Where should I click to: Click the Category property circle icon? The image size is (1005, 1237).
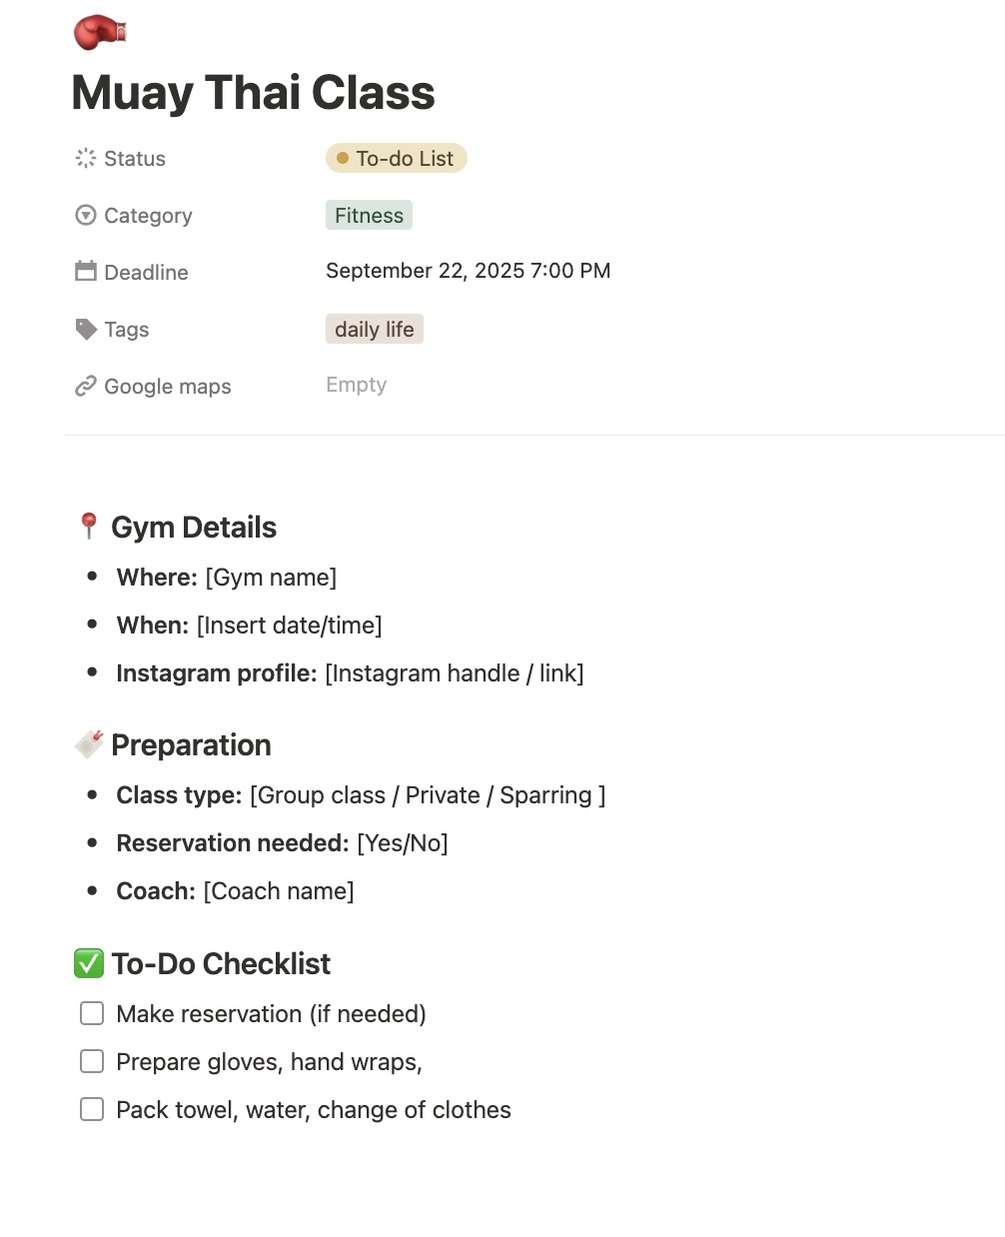[86, 215]
